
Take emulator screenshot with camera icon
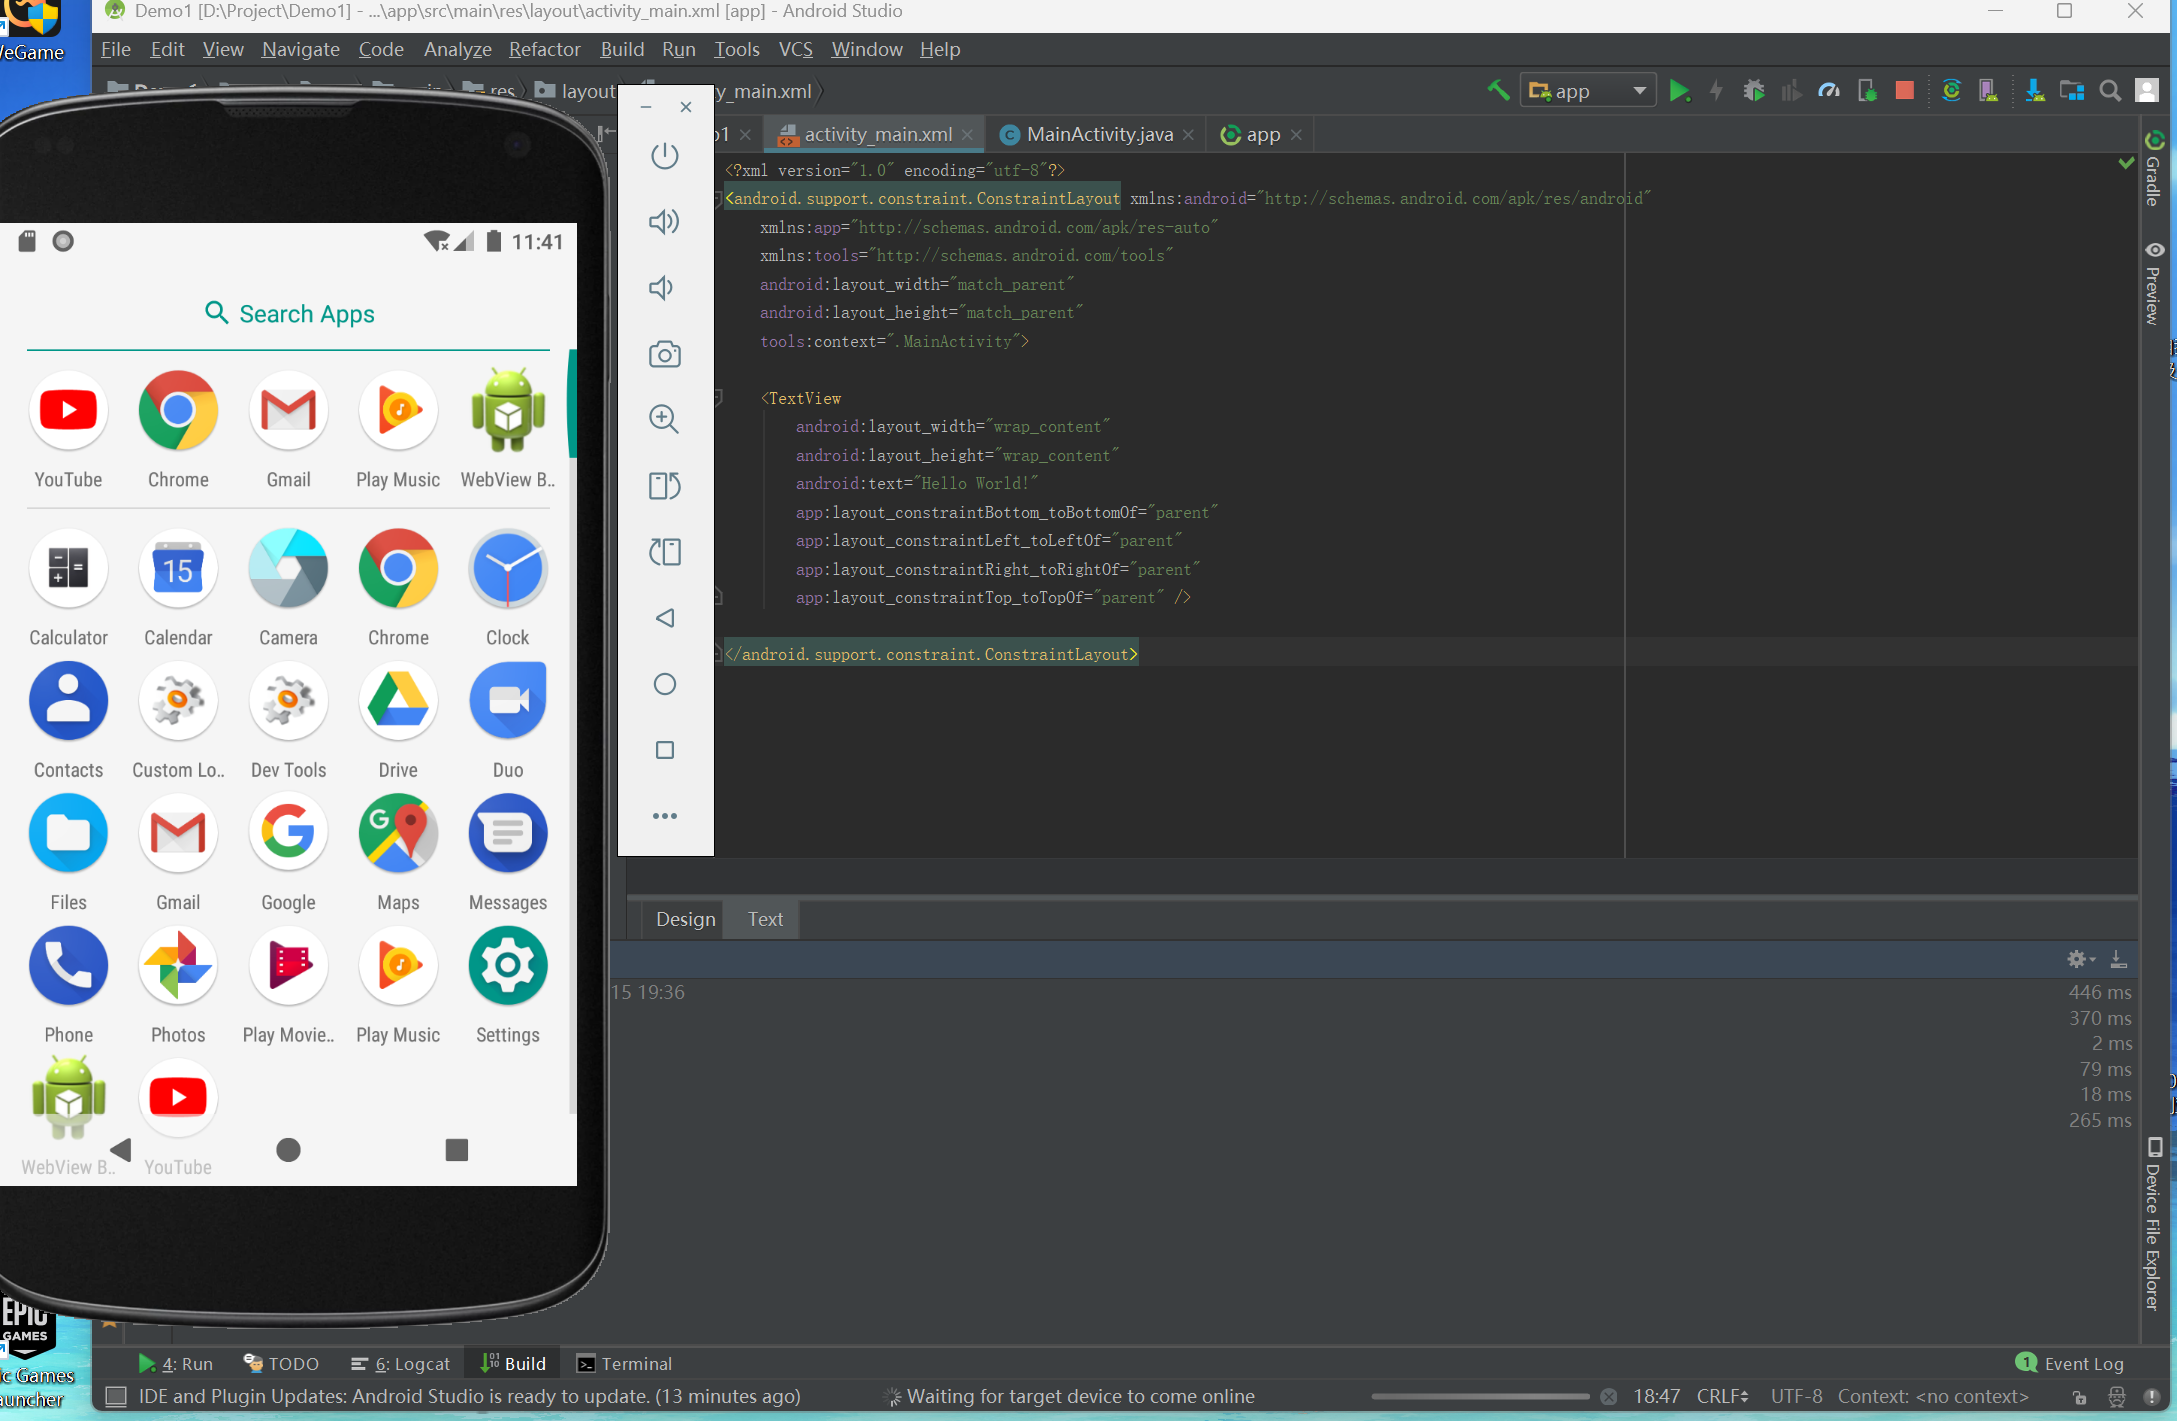point(665,354)
